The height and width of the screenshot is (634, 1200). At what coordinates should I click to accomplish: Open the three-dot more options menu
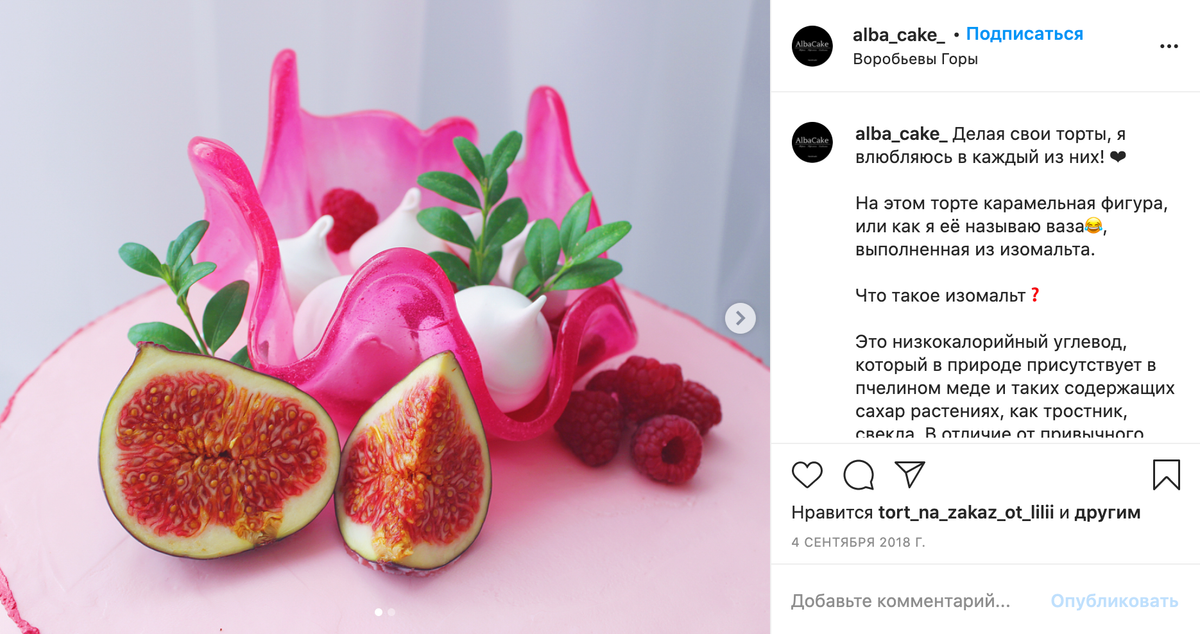[1169, 46]
